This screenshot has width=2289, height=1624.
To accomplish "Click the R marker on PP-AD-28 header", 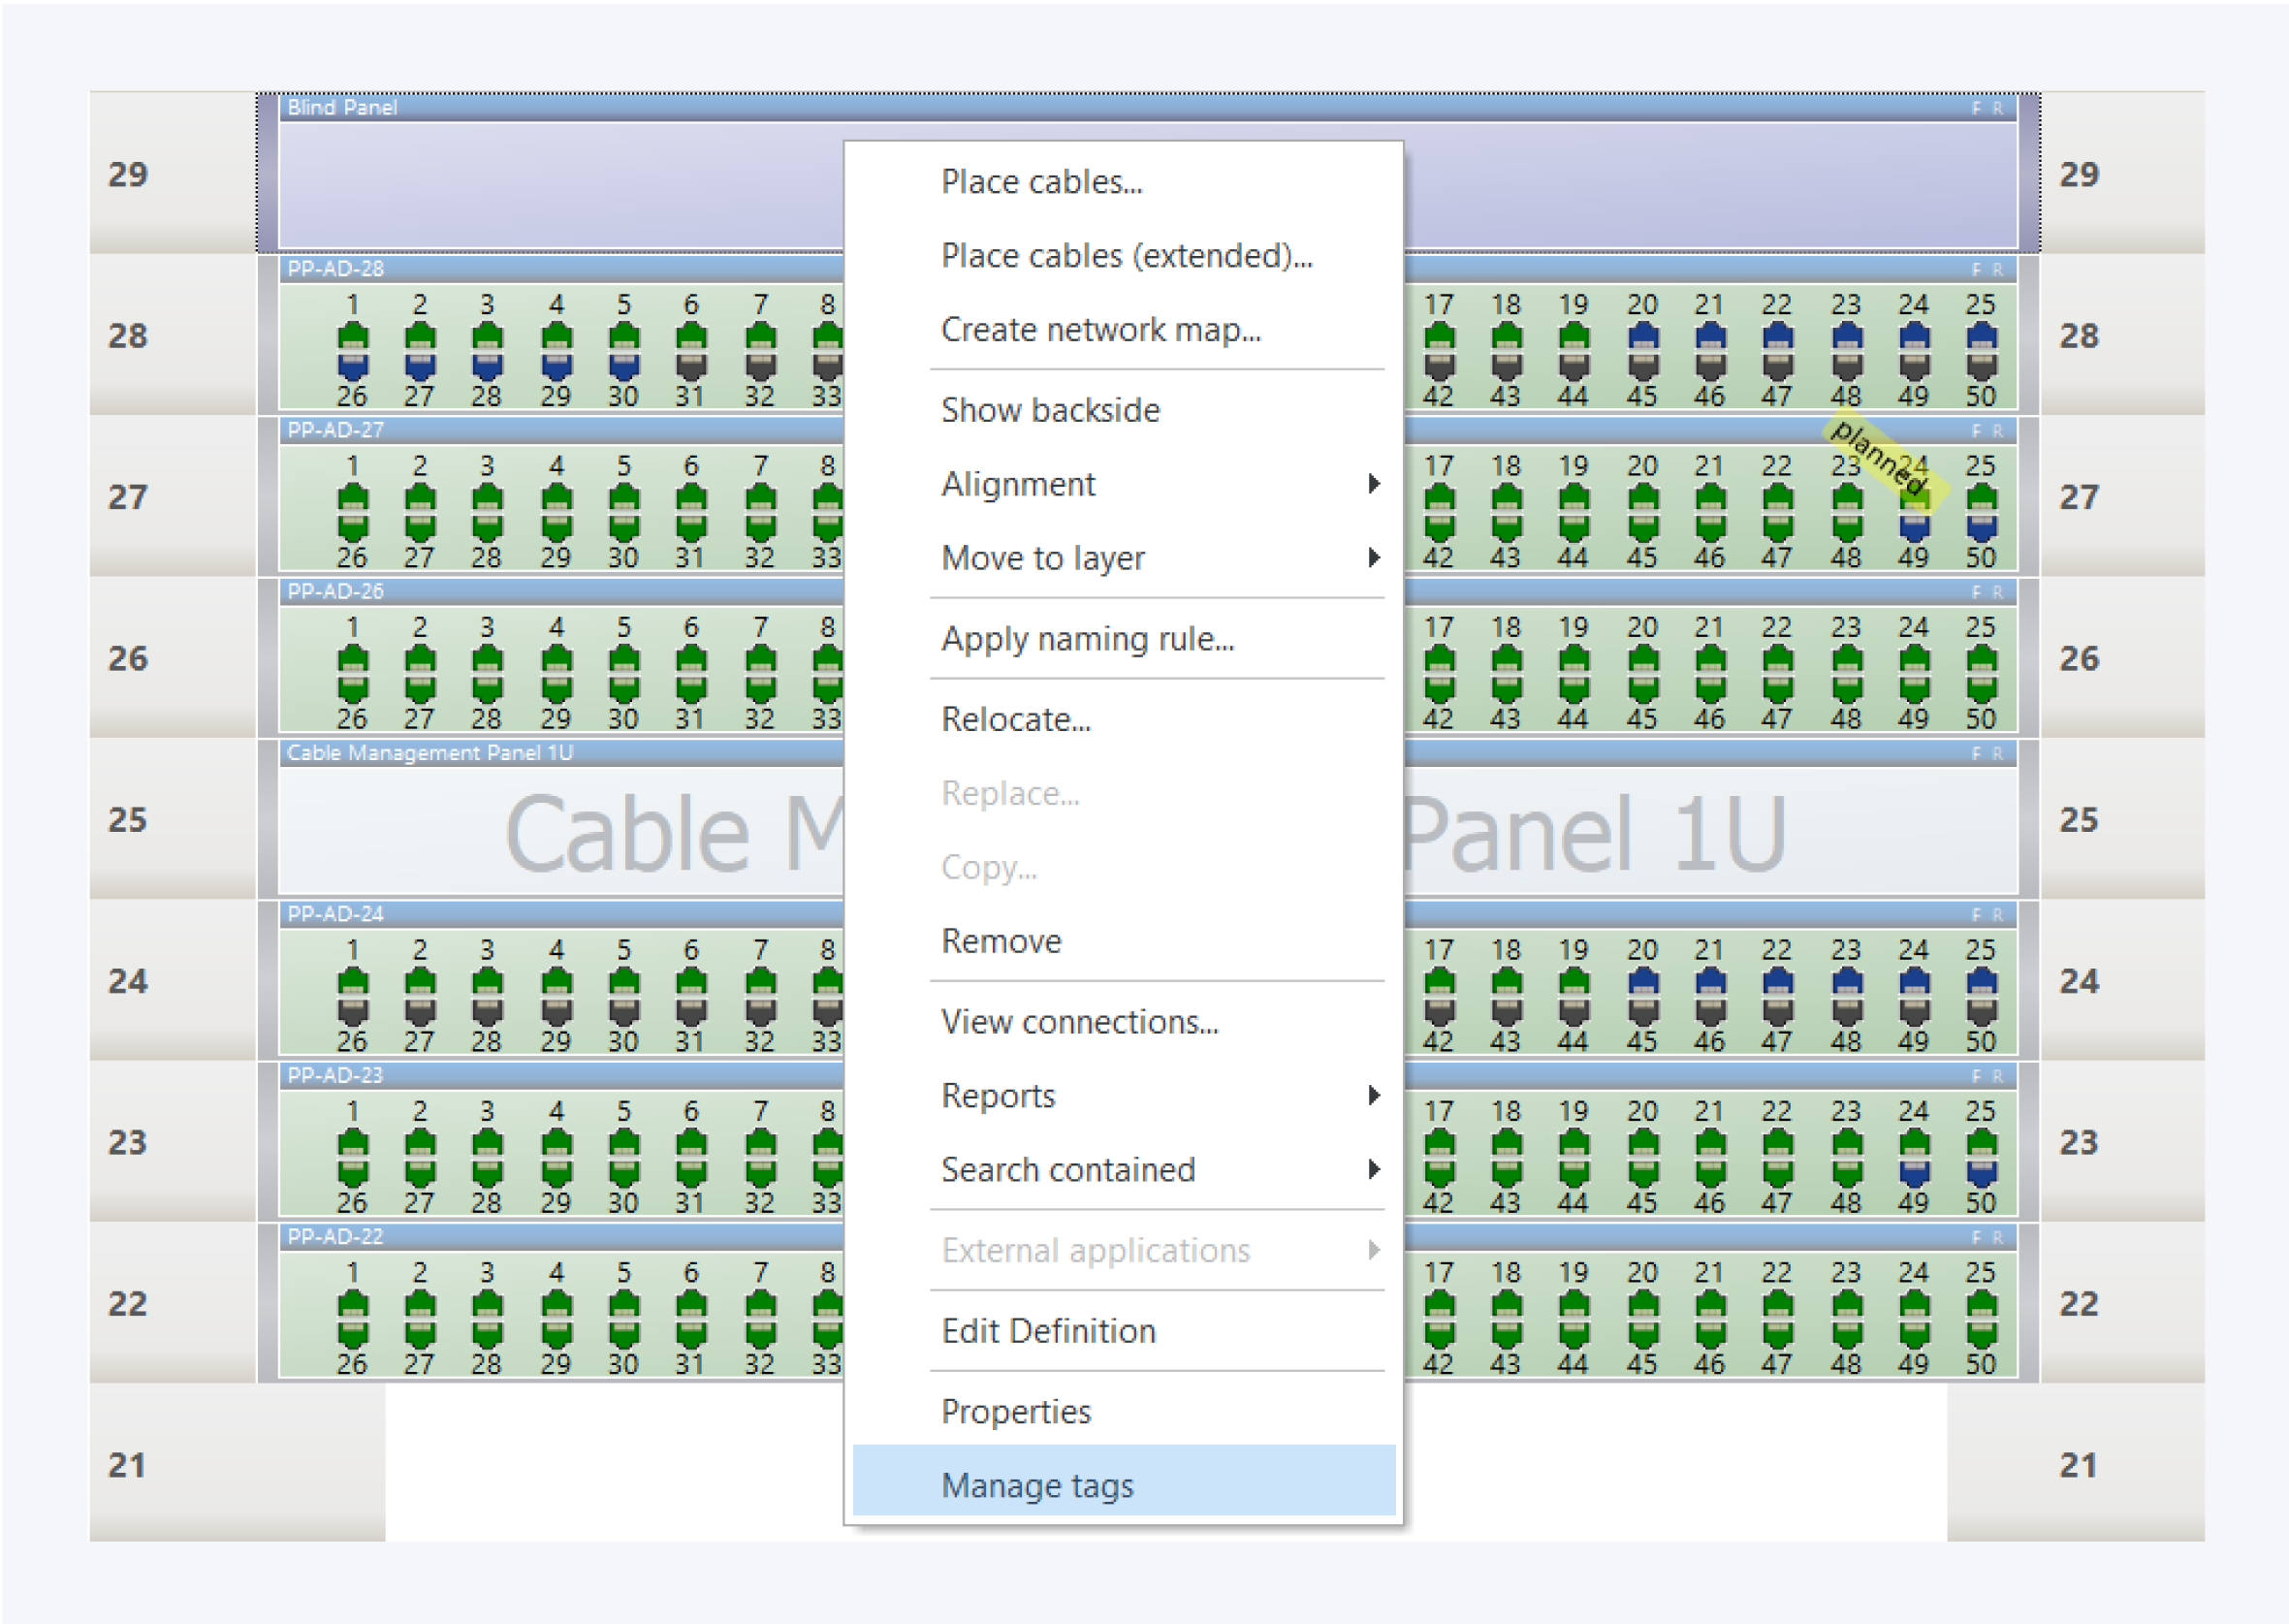I will [1997, 269].
